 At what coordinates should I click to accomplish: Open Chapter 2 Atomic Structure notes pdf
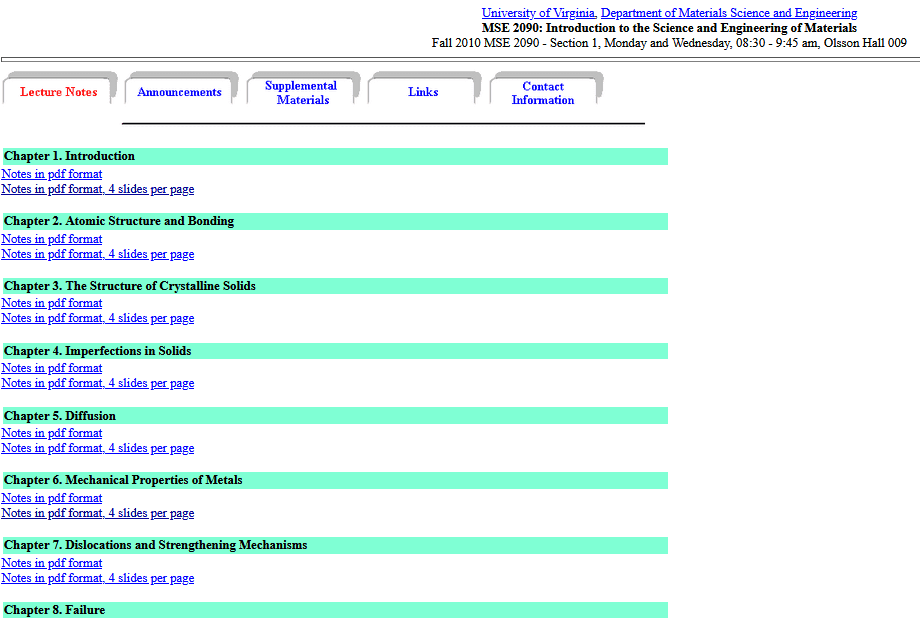(52, 239)
